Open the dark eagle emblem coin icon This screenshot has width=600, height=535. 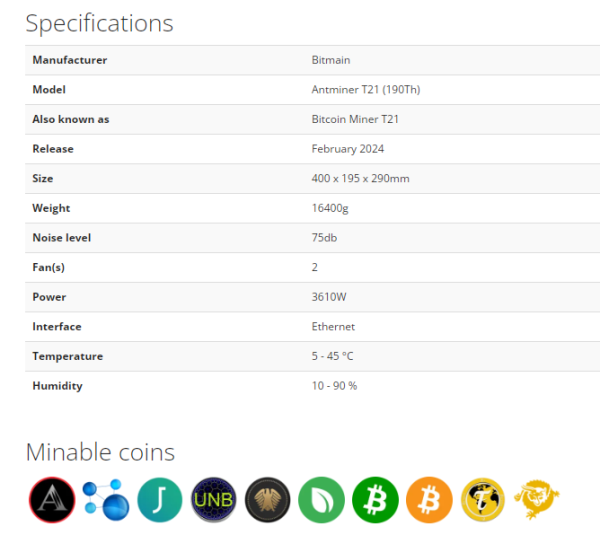[x=267, y=500]
